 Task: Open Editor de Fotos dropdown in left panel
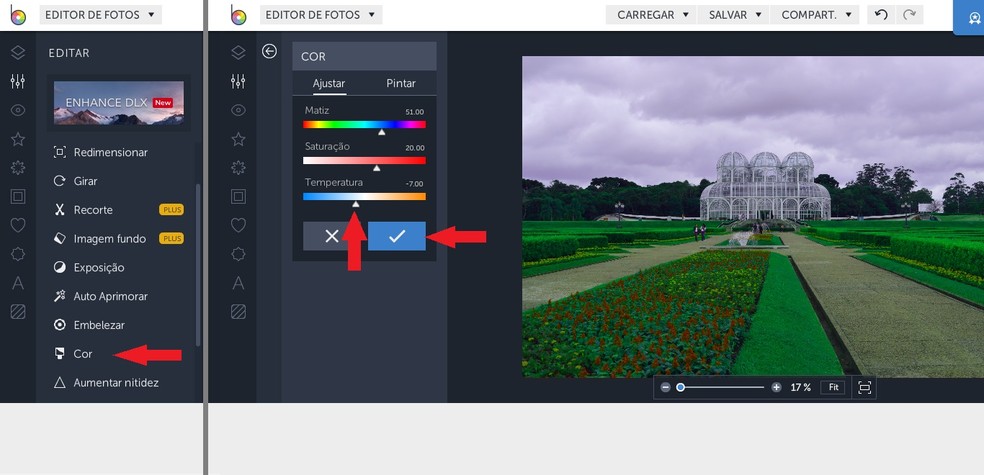tap(100, 14)
